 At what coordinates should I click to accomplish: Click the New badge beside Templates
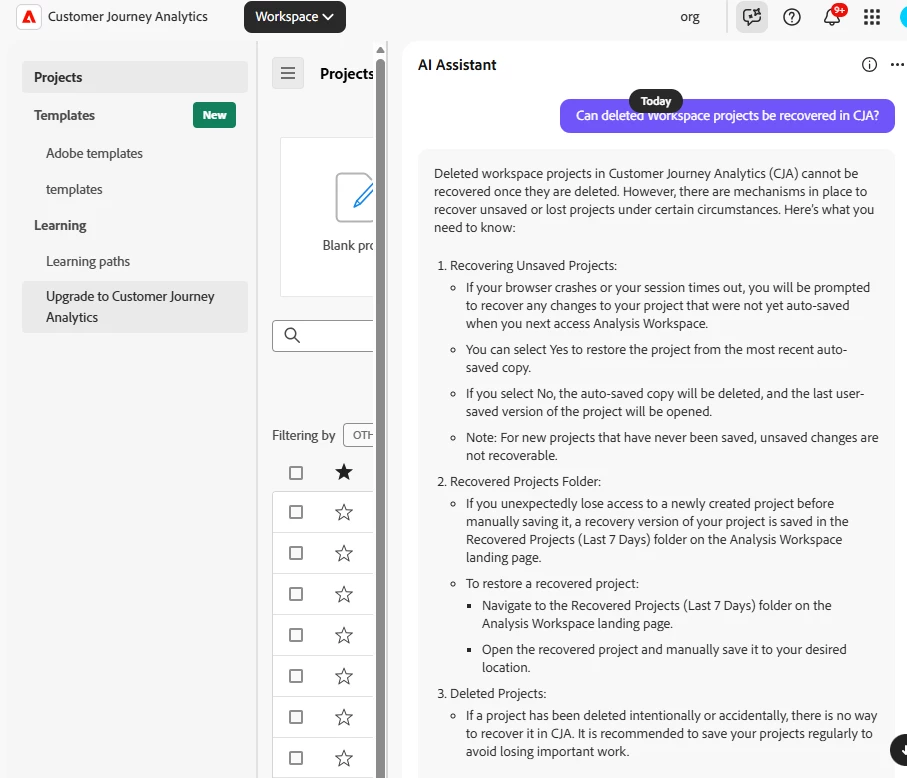[214, 115]
